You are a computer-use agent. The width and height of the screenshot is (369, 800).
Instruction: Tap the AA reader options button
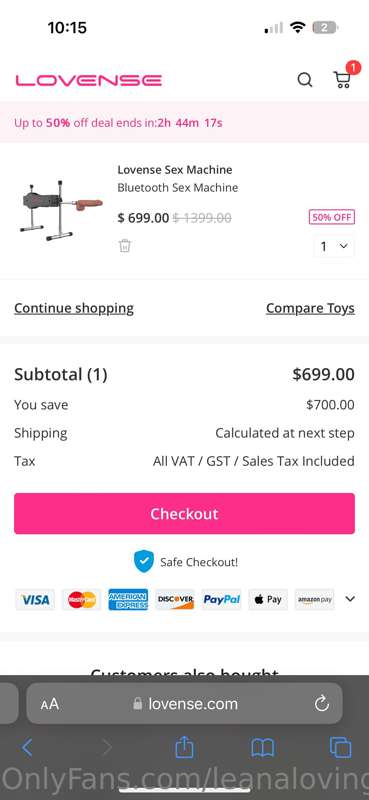coord(50,705)
